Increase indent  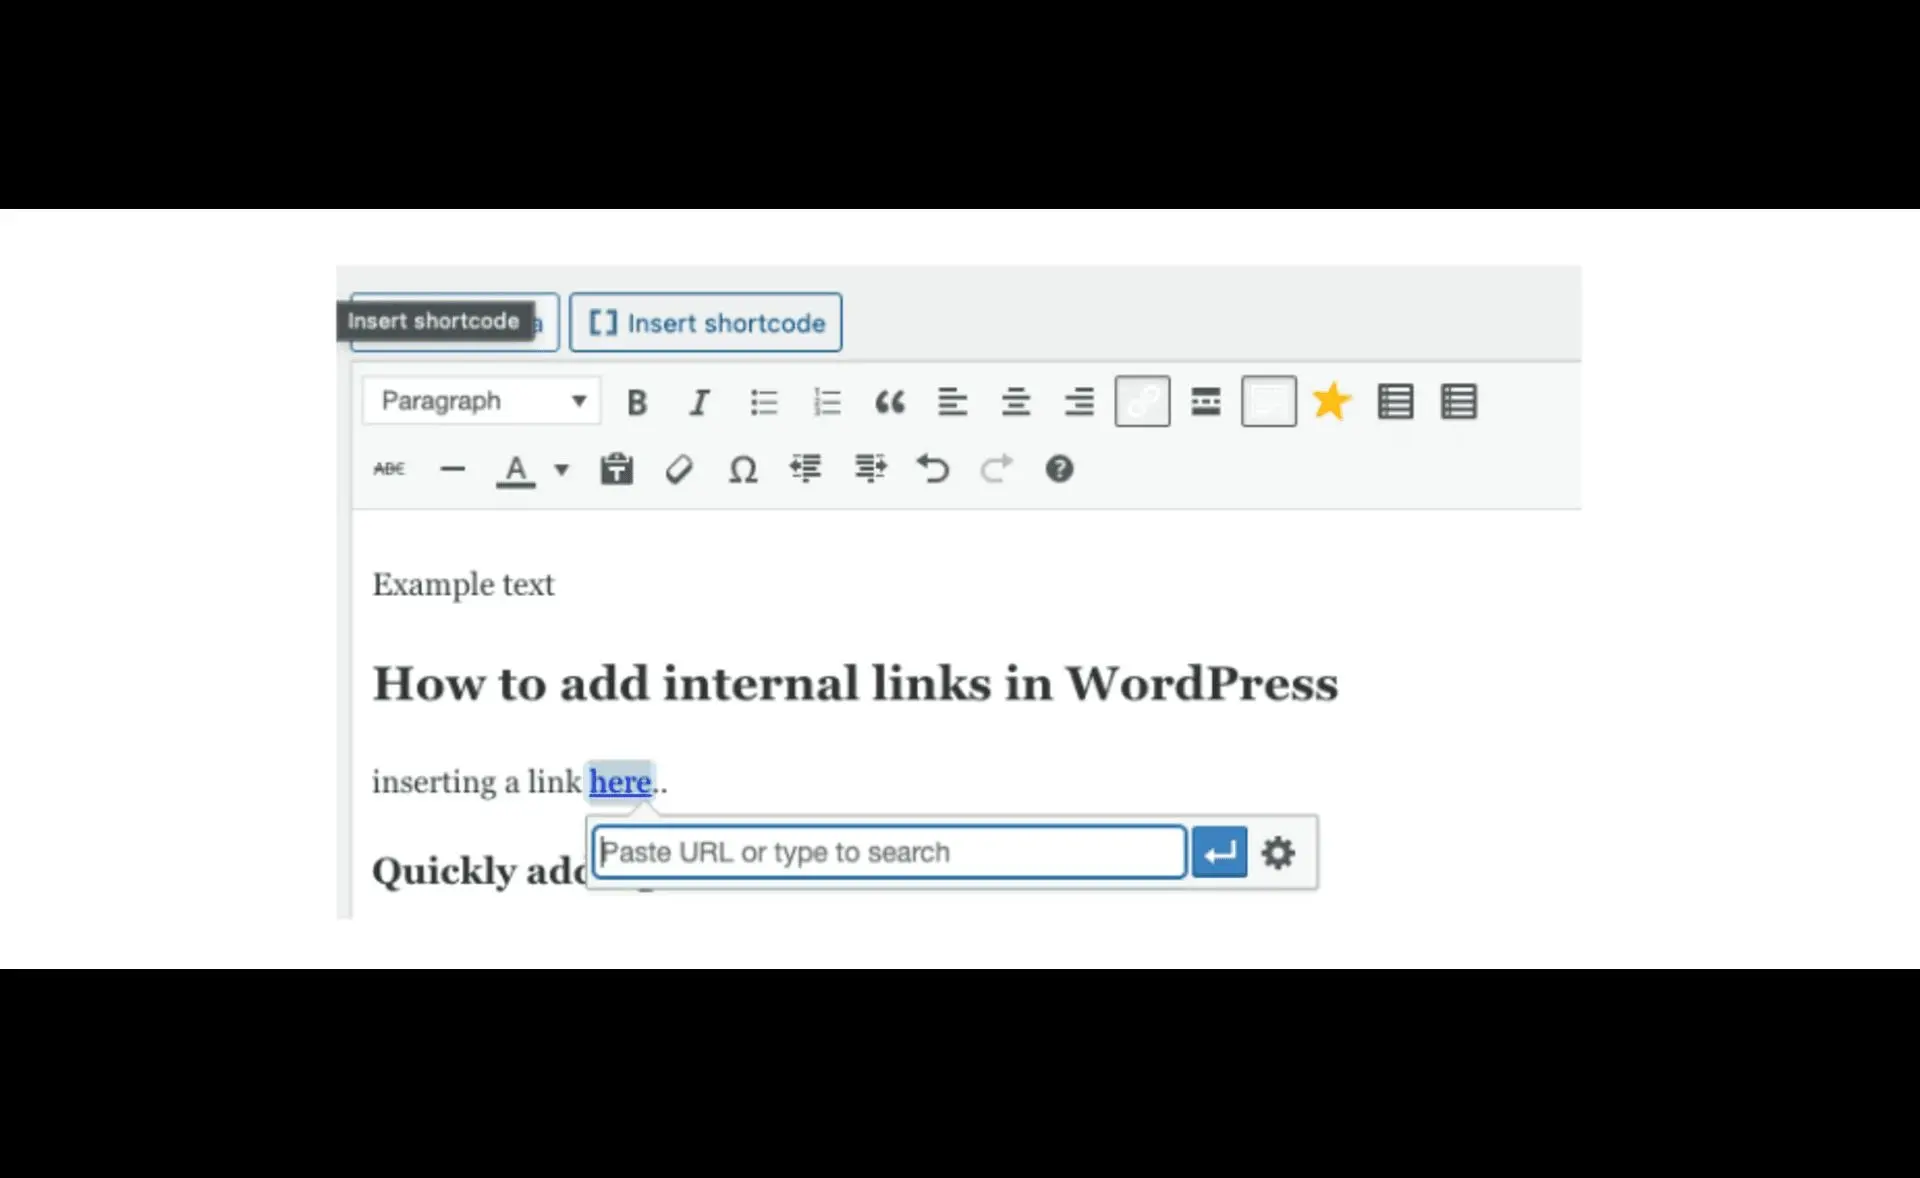(870, 468)
